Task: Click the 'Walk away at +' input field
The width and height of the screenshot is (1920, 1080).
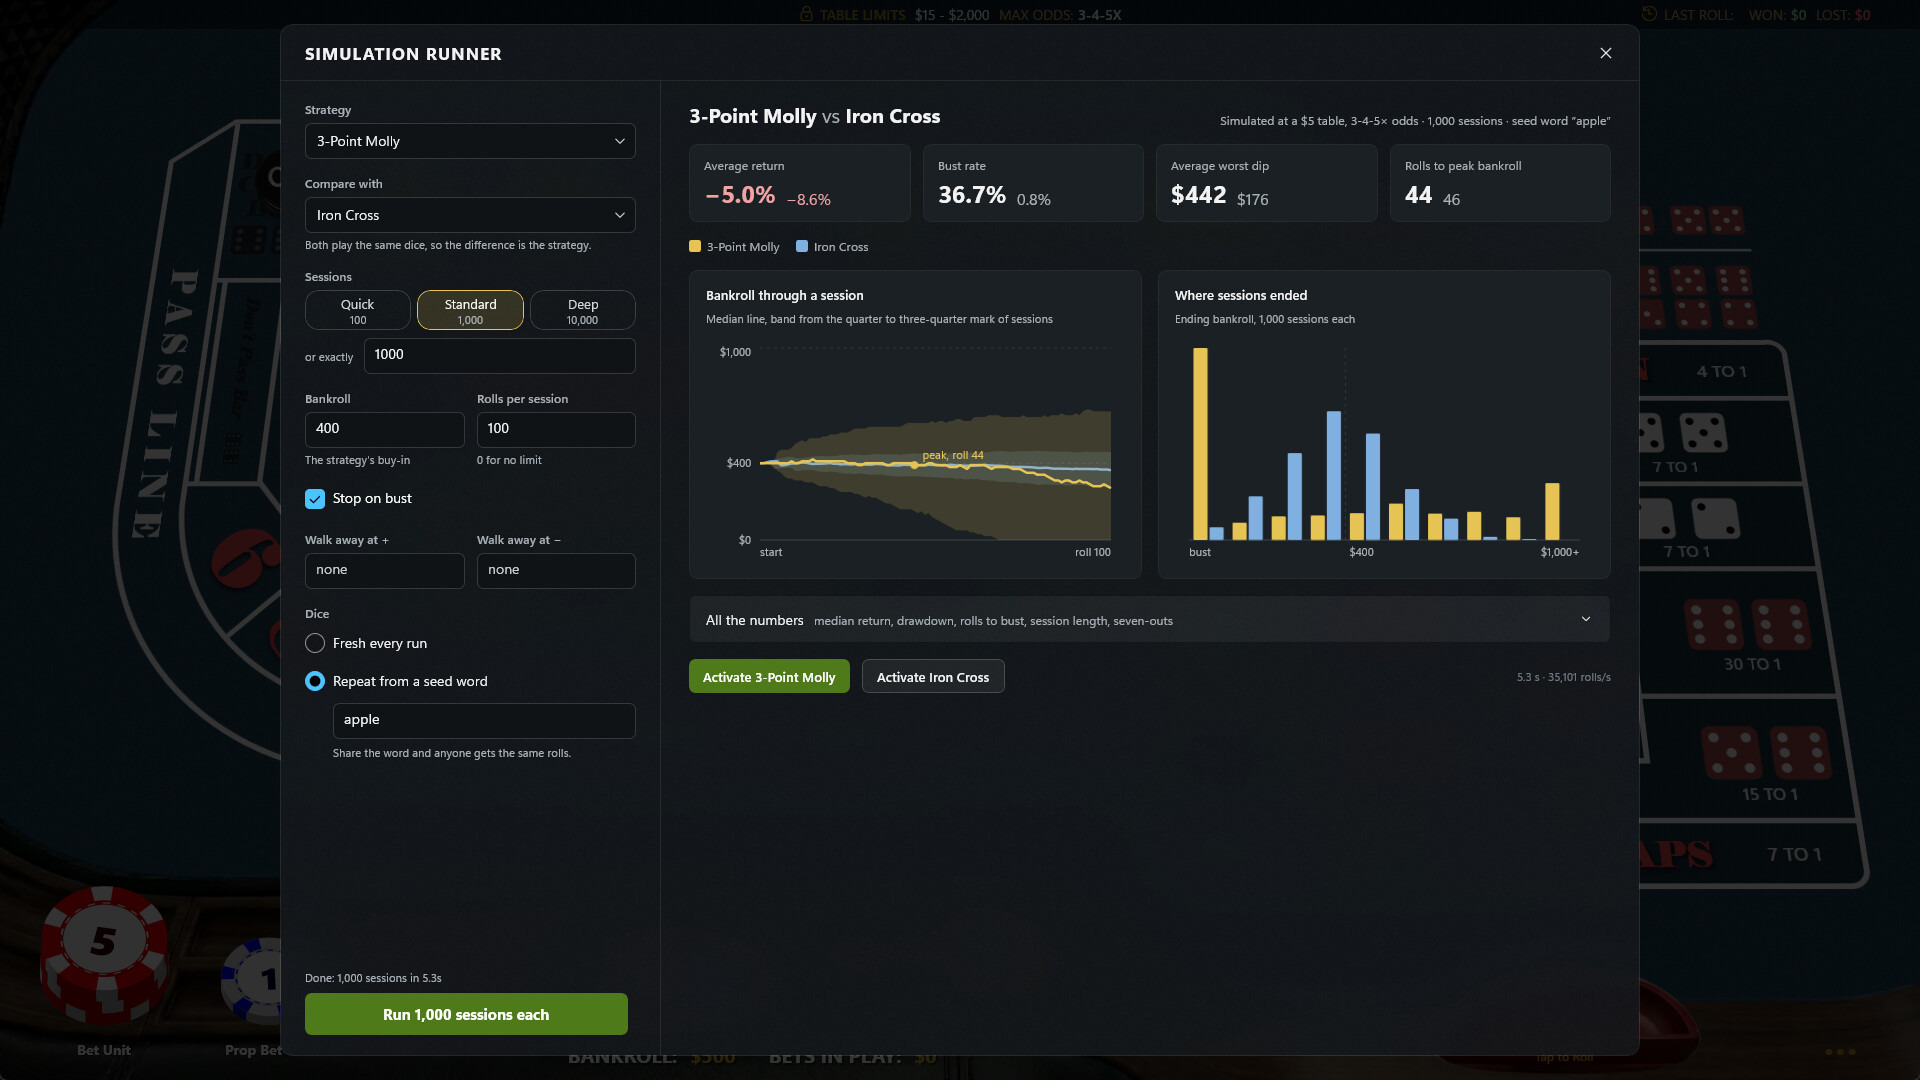Action: coord(384,570)
